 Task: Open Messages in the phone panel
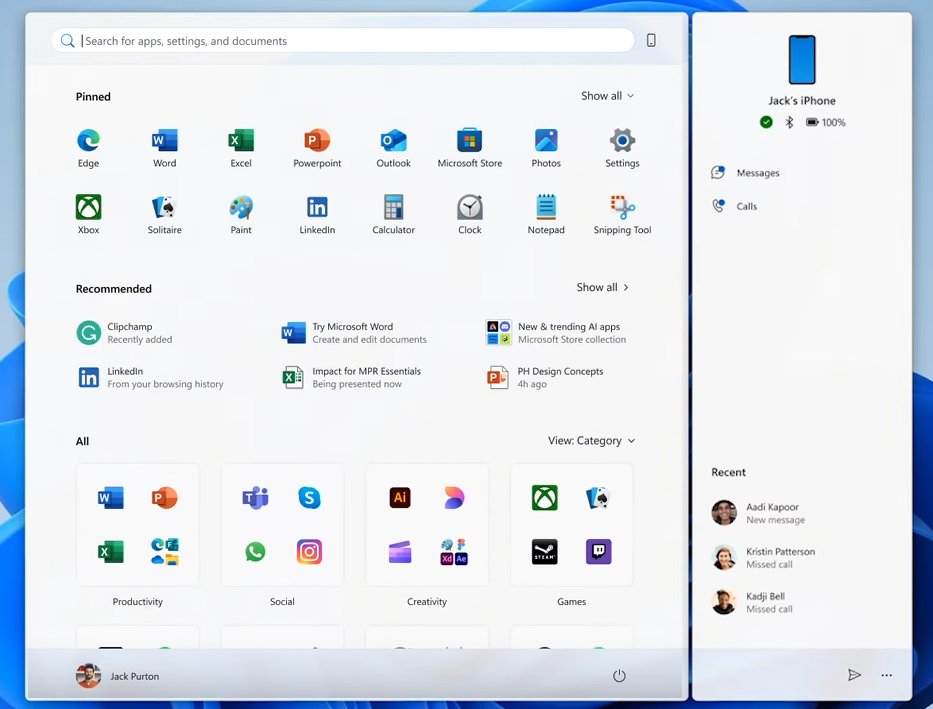746,172
